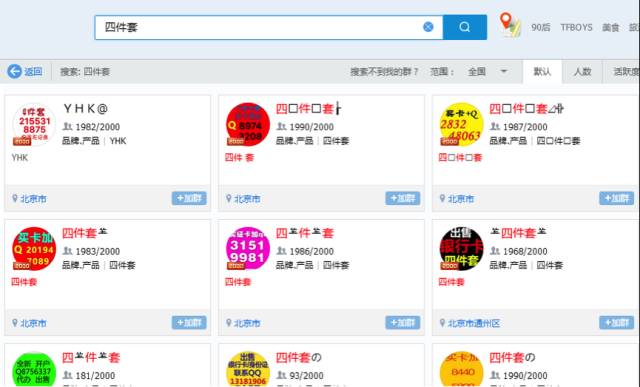Open group title of 93/2000 card
Image resolution: width=640 pixels, height=387 pixels.
pos(298,357)
